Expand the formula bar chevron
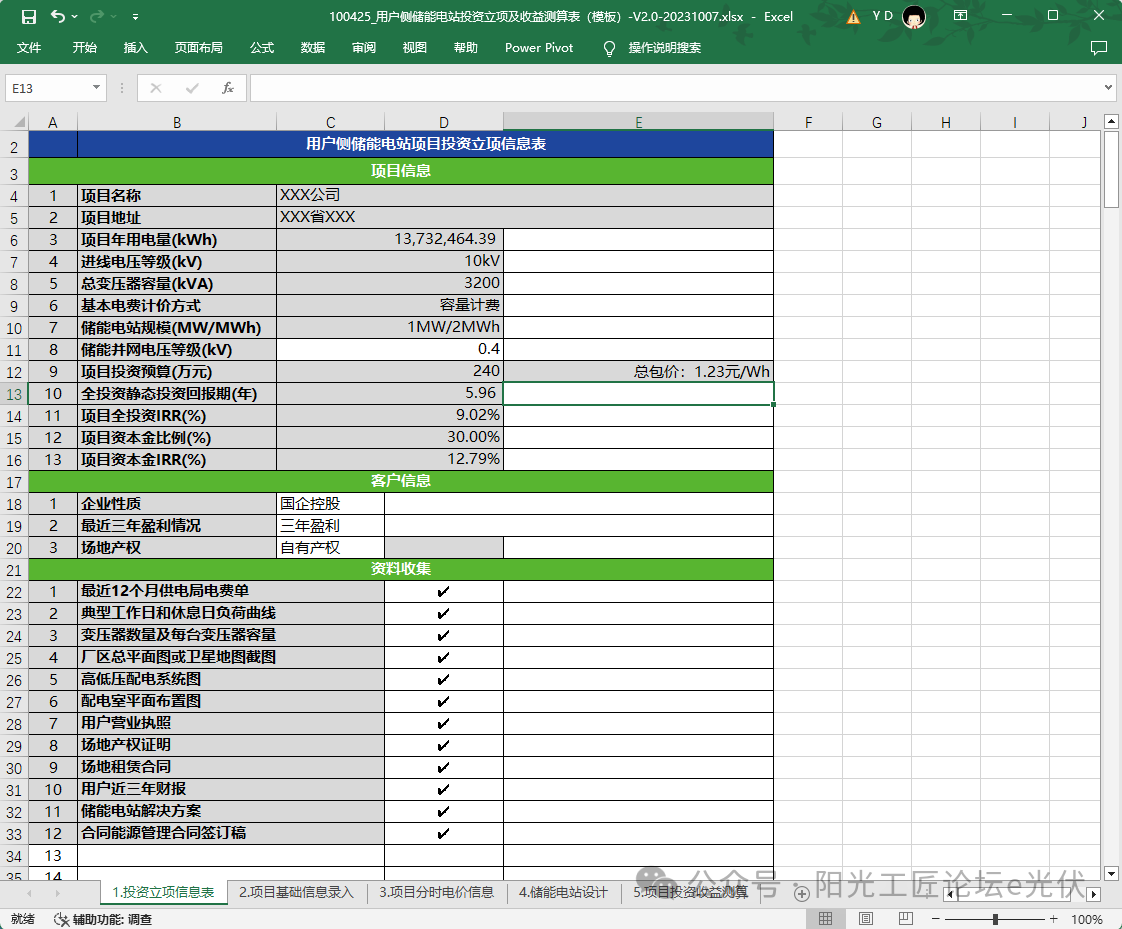 (1107, 88)
